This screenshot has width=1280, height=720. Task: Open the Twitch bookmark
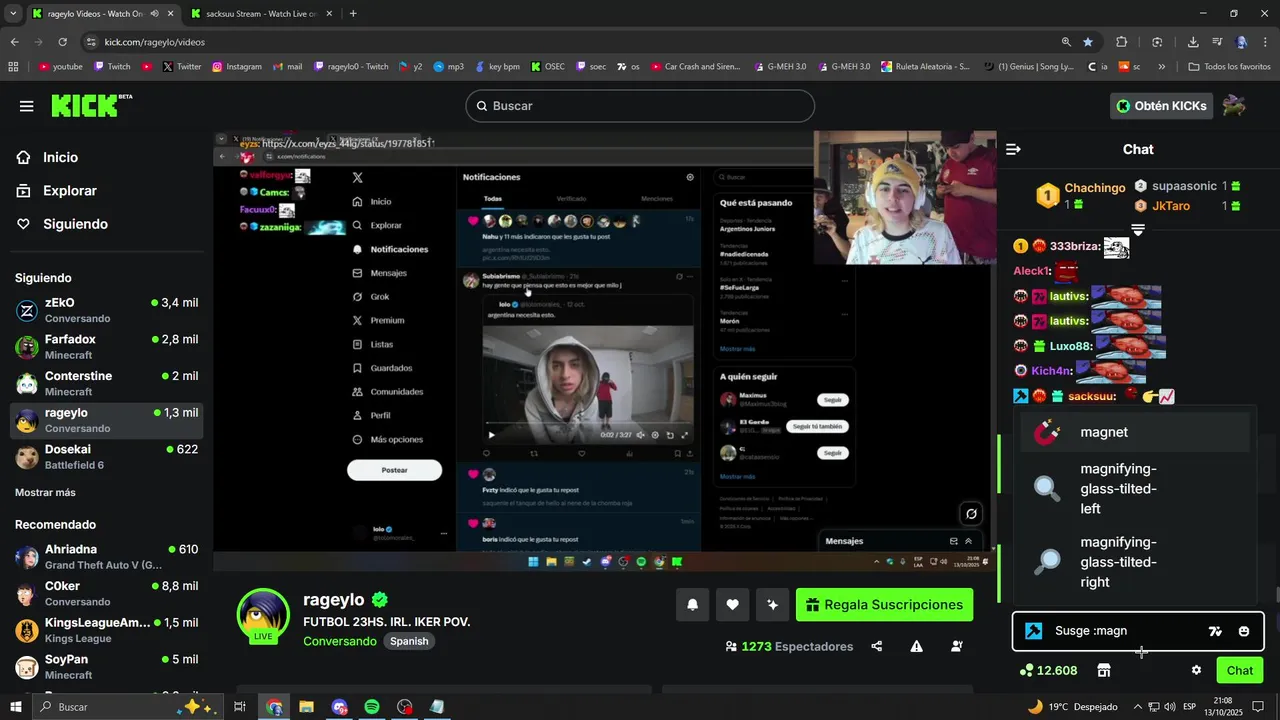pyautogui.click(x=112, y=67)
